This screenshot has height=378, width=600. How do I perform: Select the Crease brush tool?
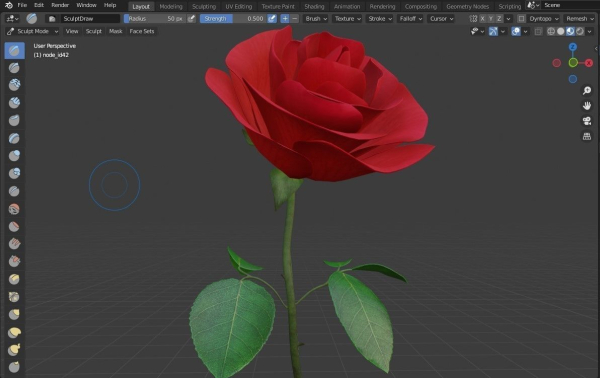tap(14, 191)
